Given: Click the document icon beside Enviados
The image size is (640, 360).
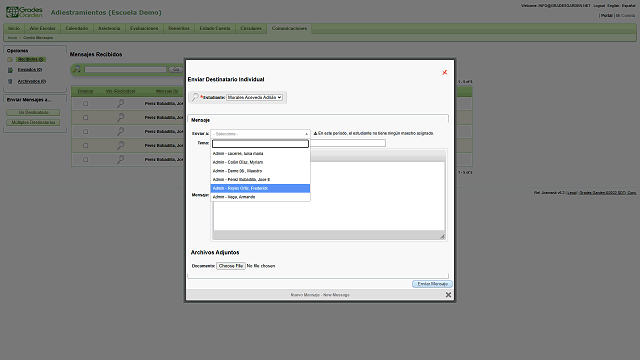Looking at the screenshot, I should pos(10,70).
